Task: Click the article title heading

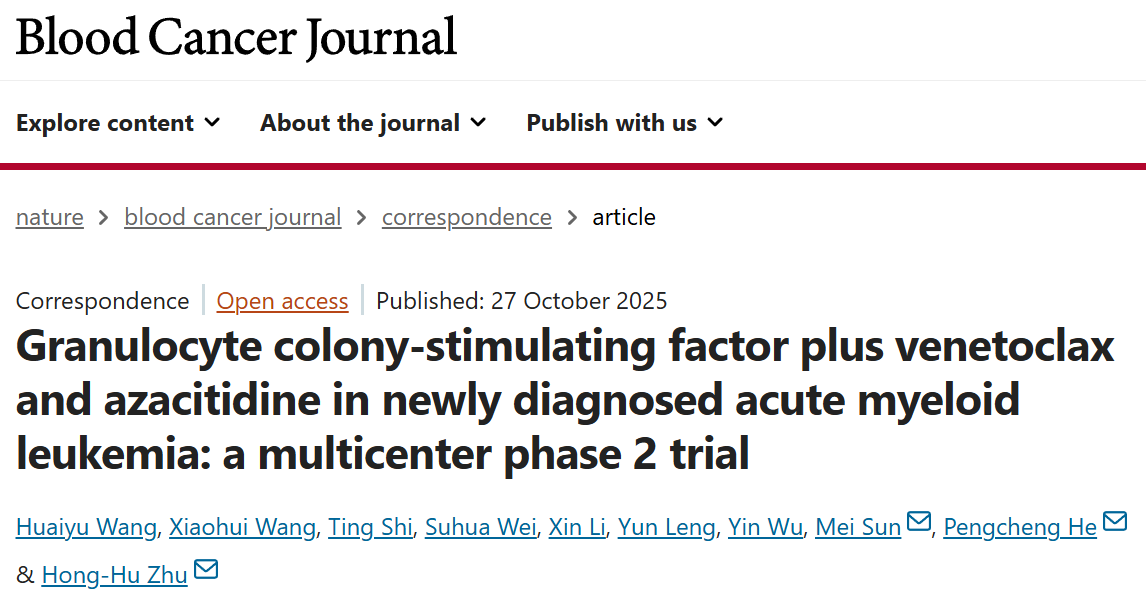Action: (565, 400)
